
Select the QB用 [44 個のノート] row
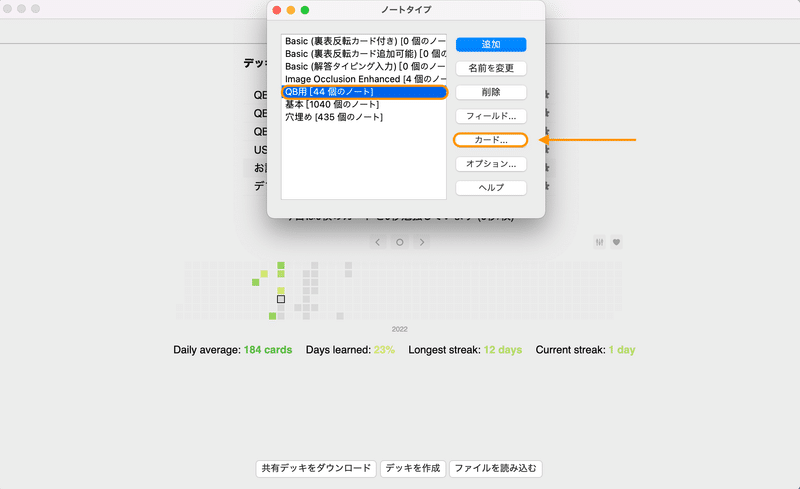coord(364,92)
